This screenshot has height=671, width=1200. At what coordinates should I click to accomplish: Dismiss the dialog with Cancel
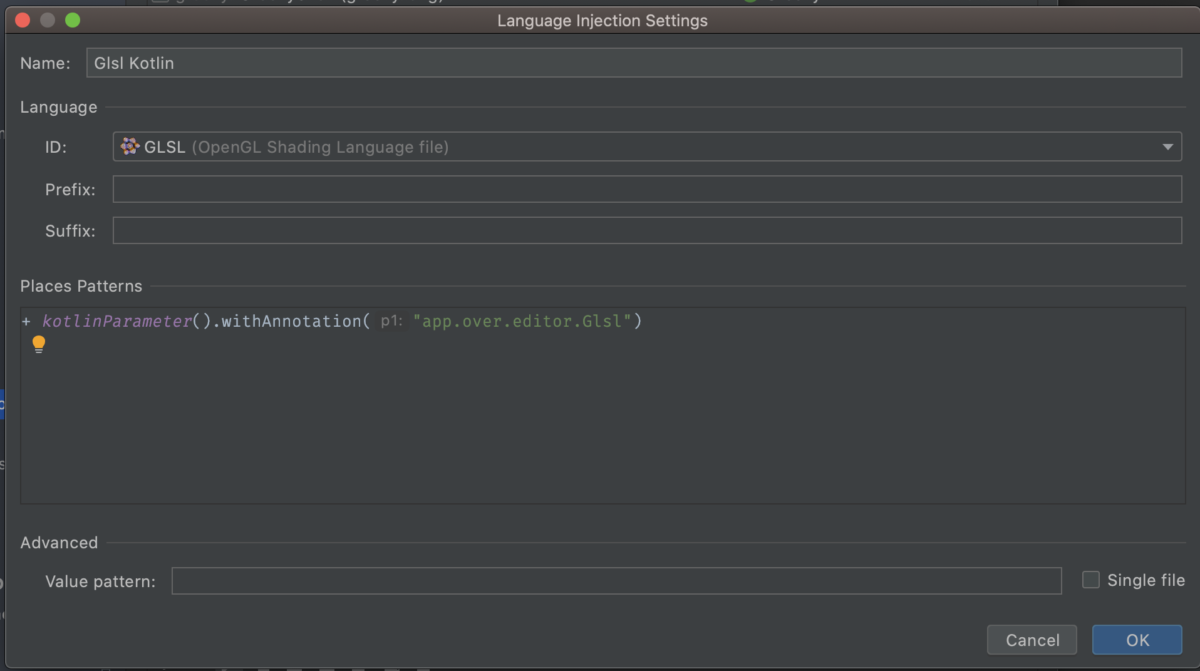tap(1032, 639)
